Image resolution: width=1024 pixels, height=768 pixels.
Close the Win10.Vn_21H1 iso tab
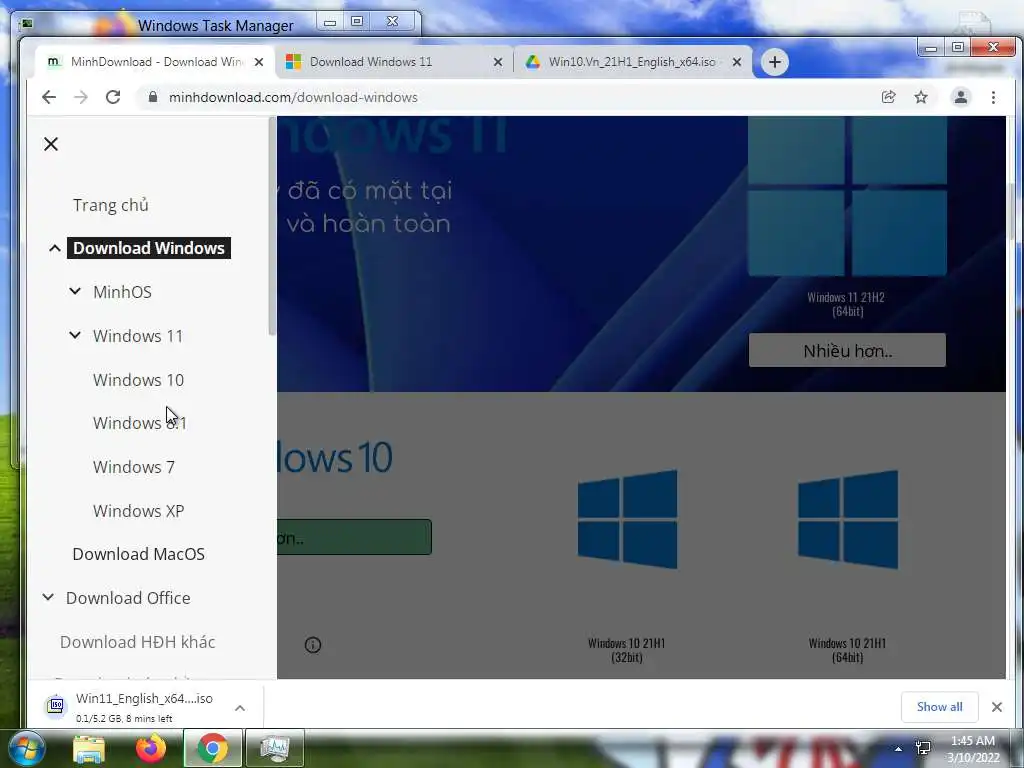(737, 62)
